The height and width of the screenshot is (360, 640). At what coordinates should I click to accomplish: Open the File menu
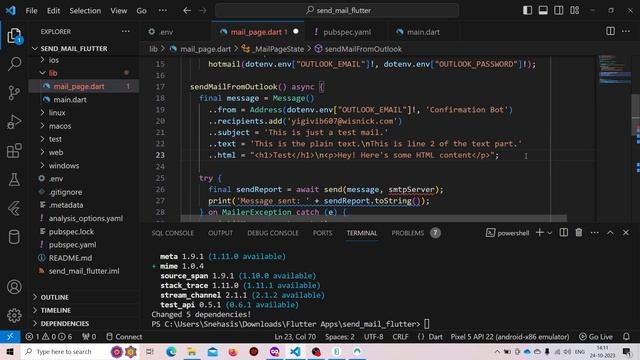pyautogui.click(x=31, y=11)
